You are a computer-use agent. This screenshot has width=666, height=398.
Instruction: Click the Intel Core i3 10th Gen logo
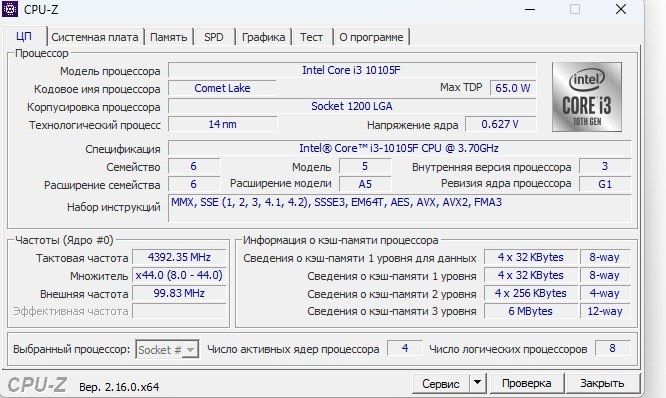coord(587,97)
